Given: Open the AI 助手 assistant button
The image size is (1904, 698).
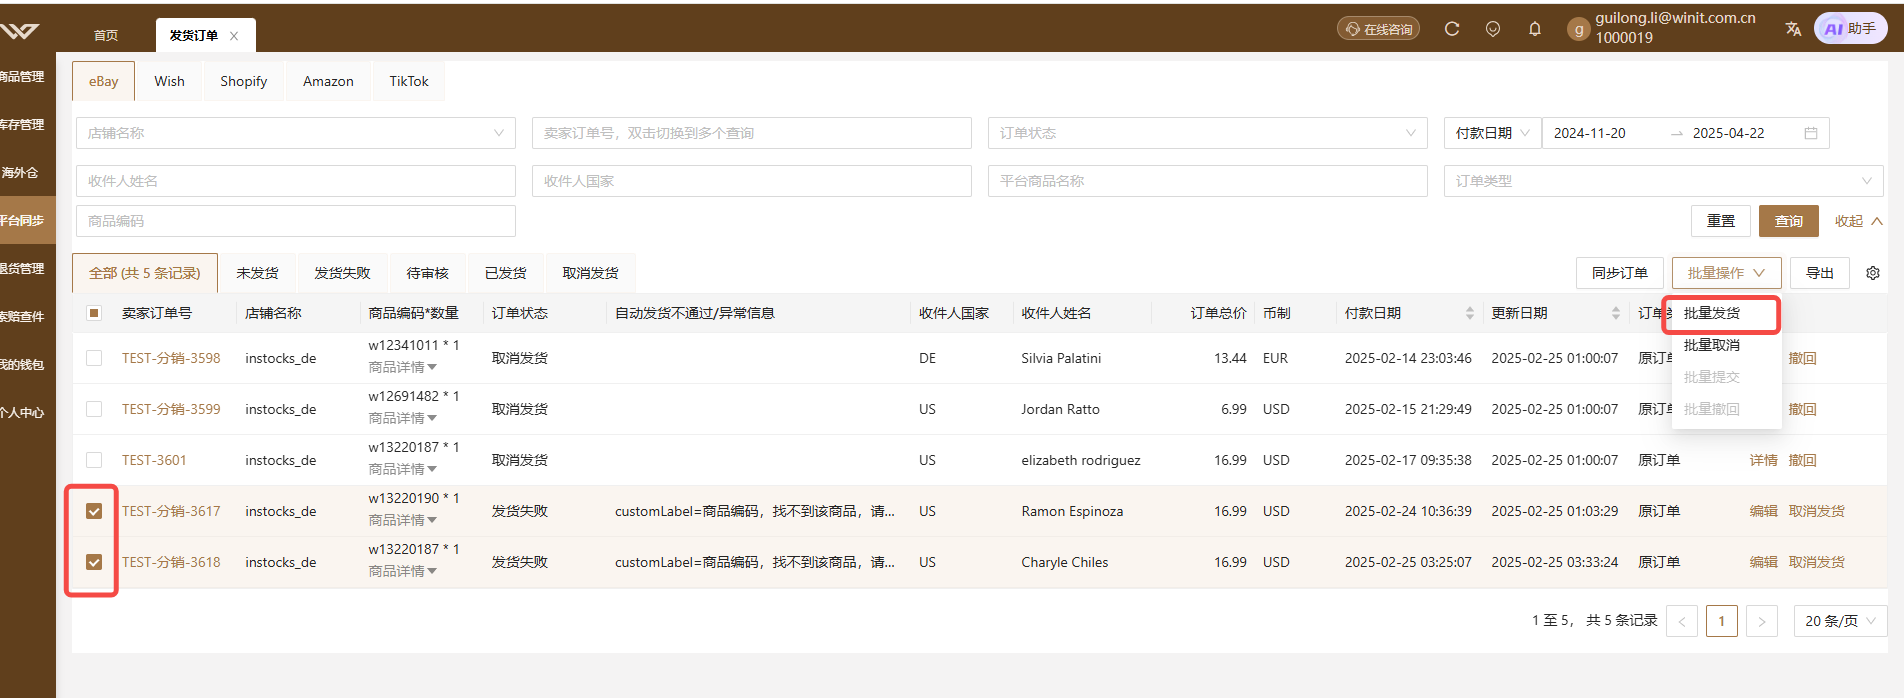Looking at the screenshot, I should coord(1851,29).
